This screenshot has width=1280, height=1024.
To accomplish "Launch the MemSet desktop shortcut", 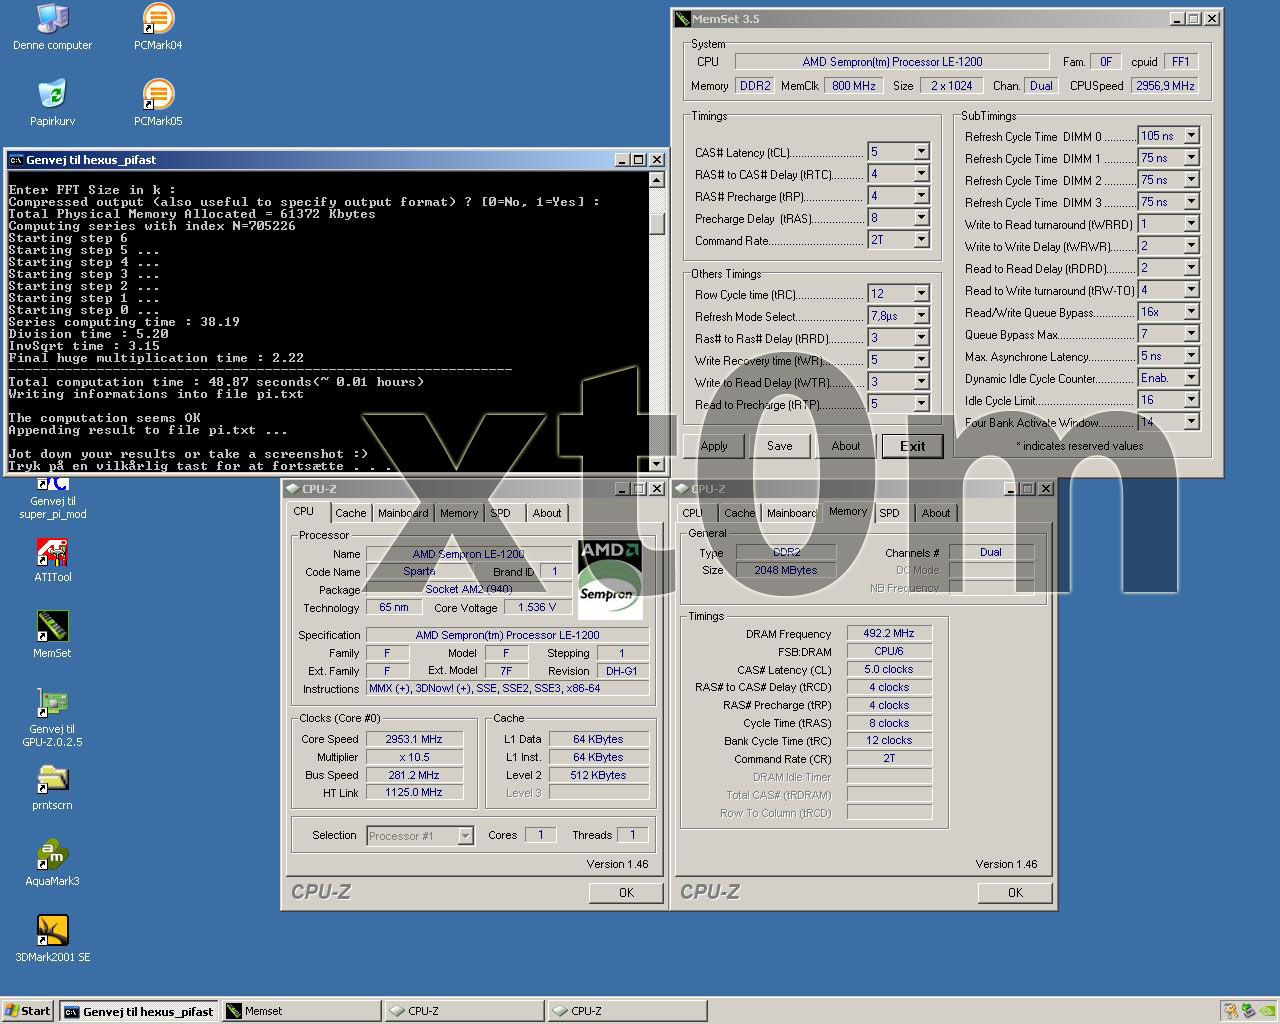I will (52, 636).
